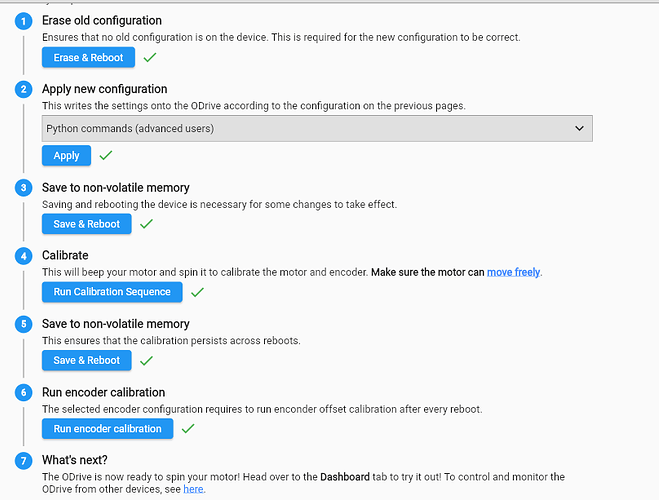Click the step 7 number badge
The image size is (659, 500).
pos(22,460)
